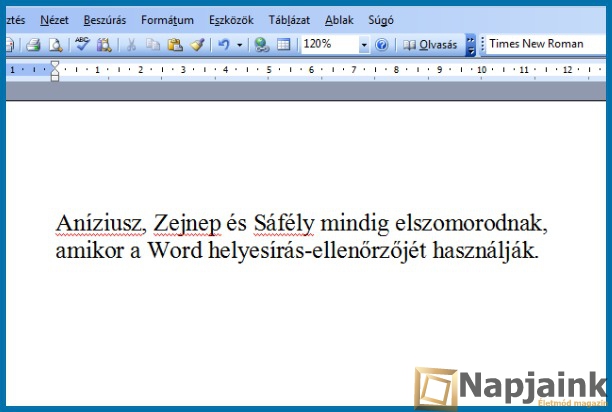Click the word mindig in the first line
The height and width of the screenshot is (412, 612).
(x=355, y=225)
